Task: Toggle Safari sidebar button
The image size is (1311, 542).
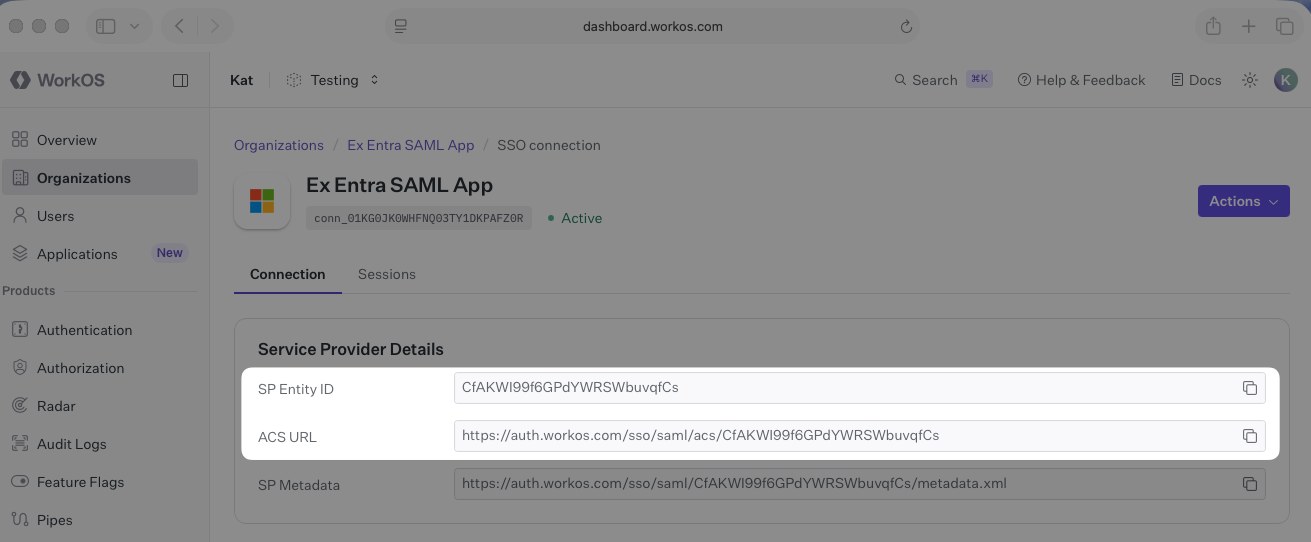Action: click(x=106, y=27)
